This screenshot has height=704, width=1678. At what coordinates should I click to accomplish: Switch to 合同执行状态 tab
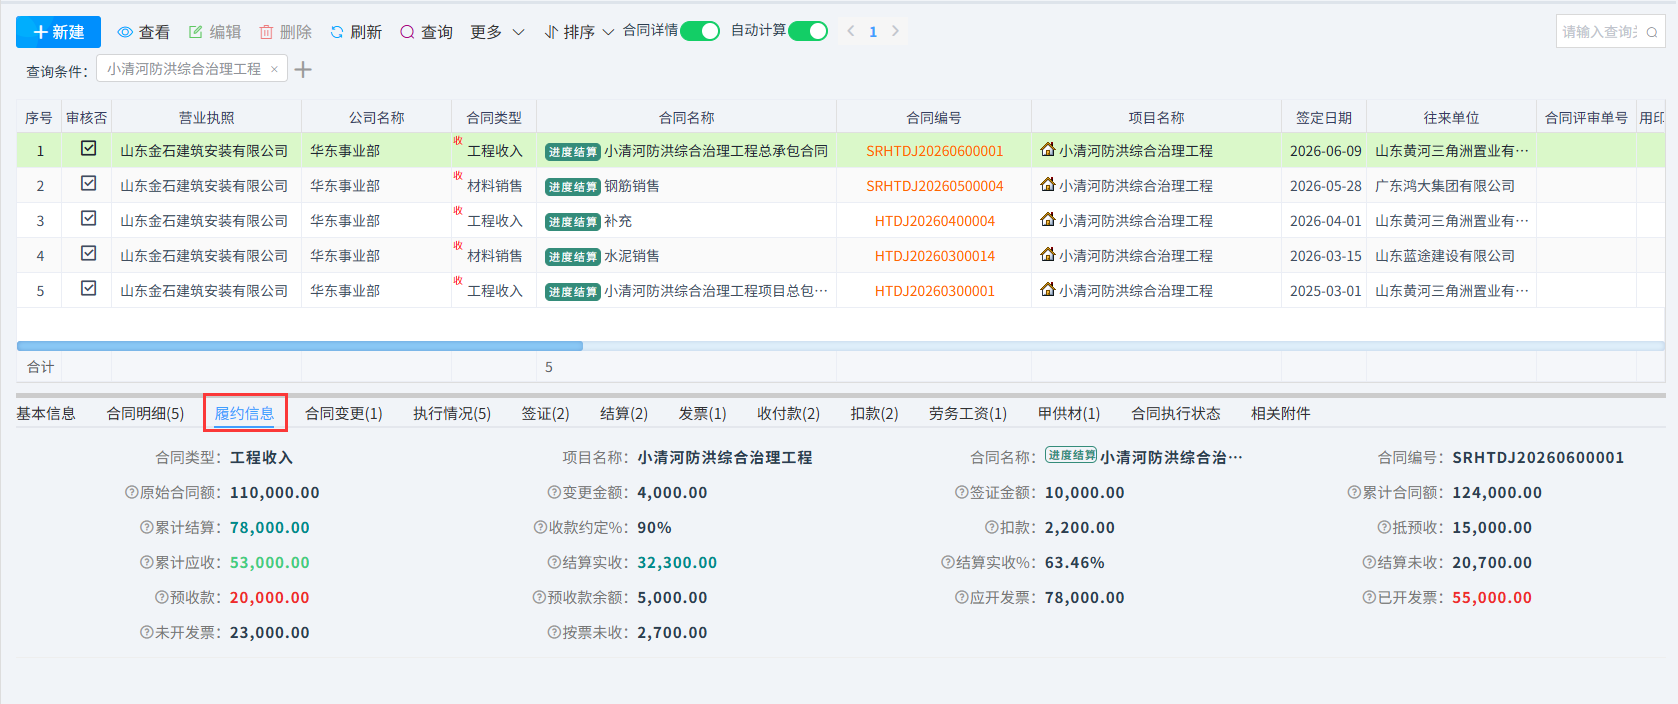(1176, 413)
